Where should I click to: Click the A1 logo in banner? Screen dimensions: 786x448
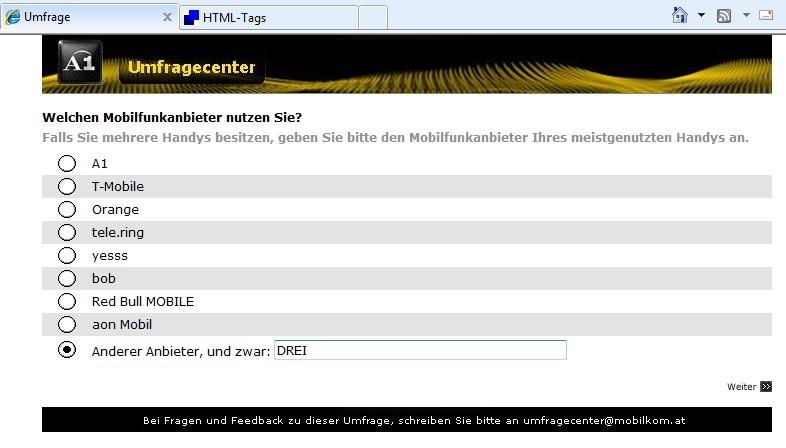tap(80, 62)
